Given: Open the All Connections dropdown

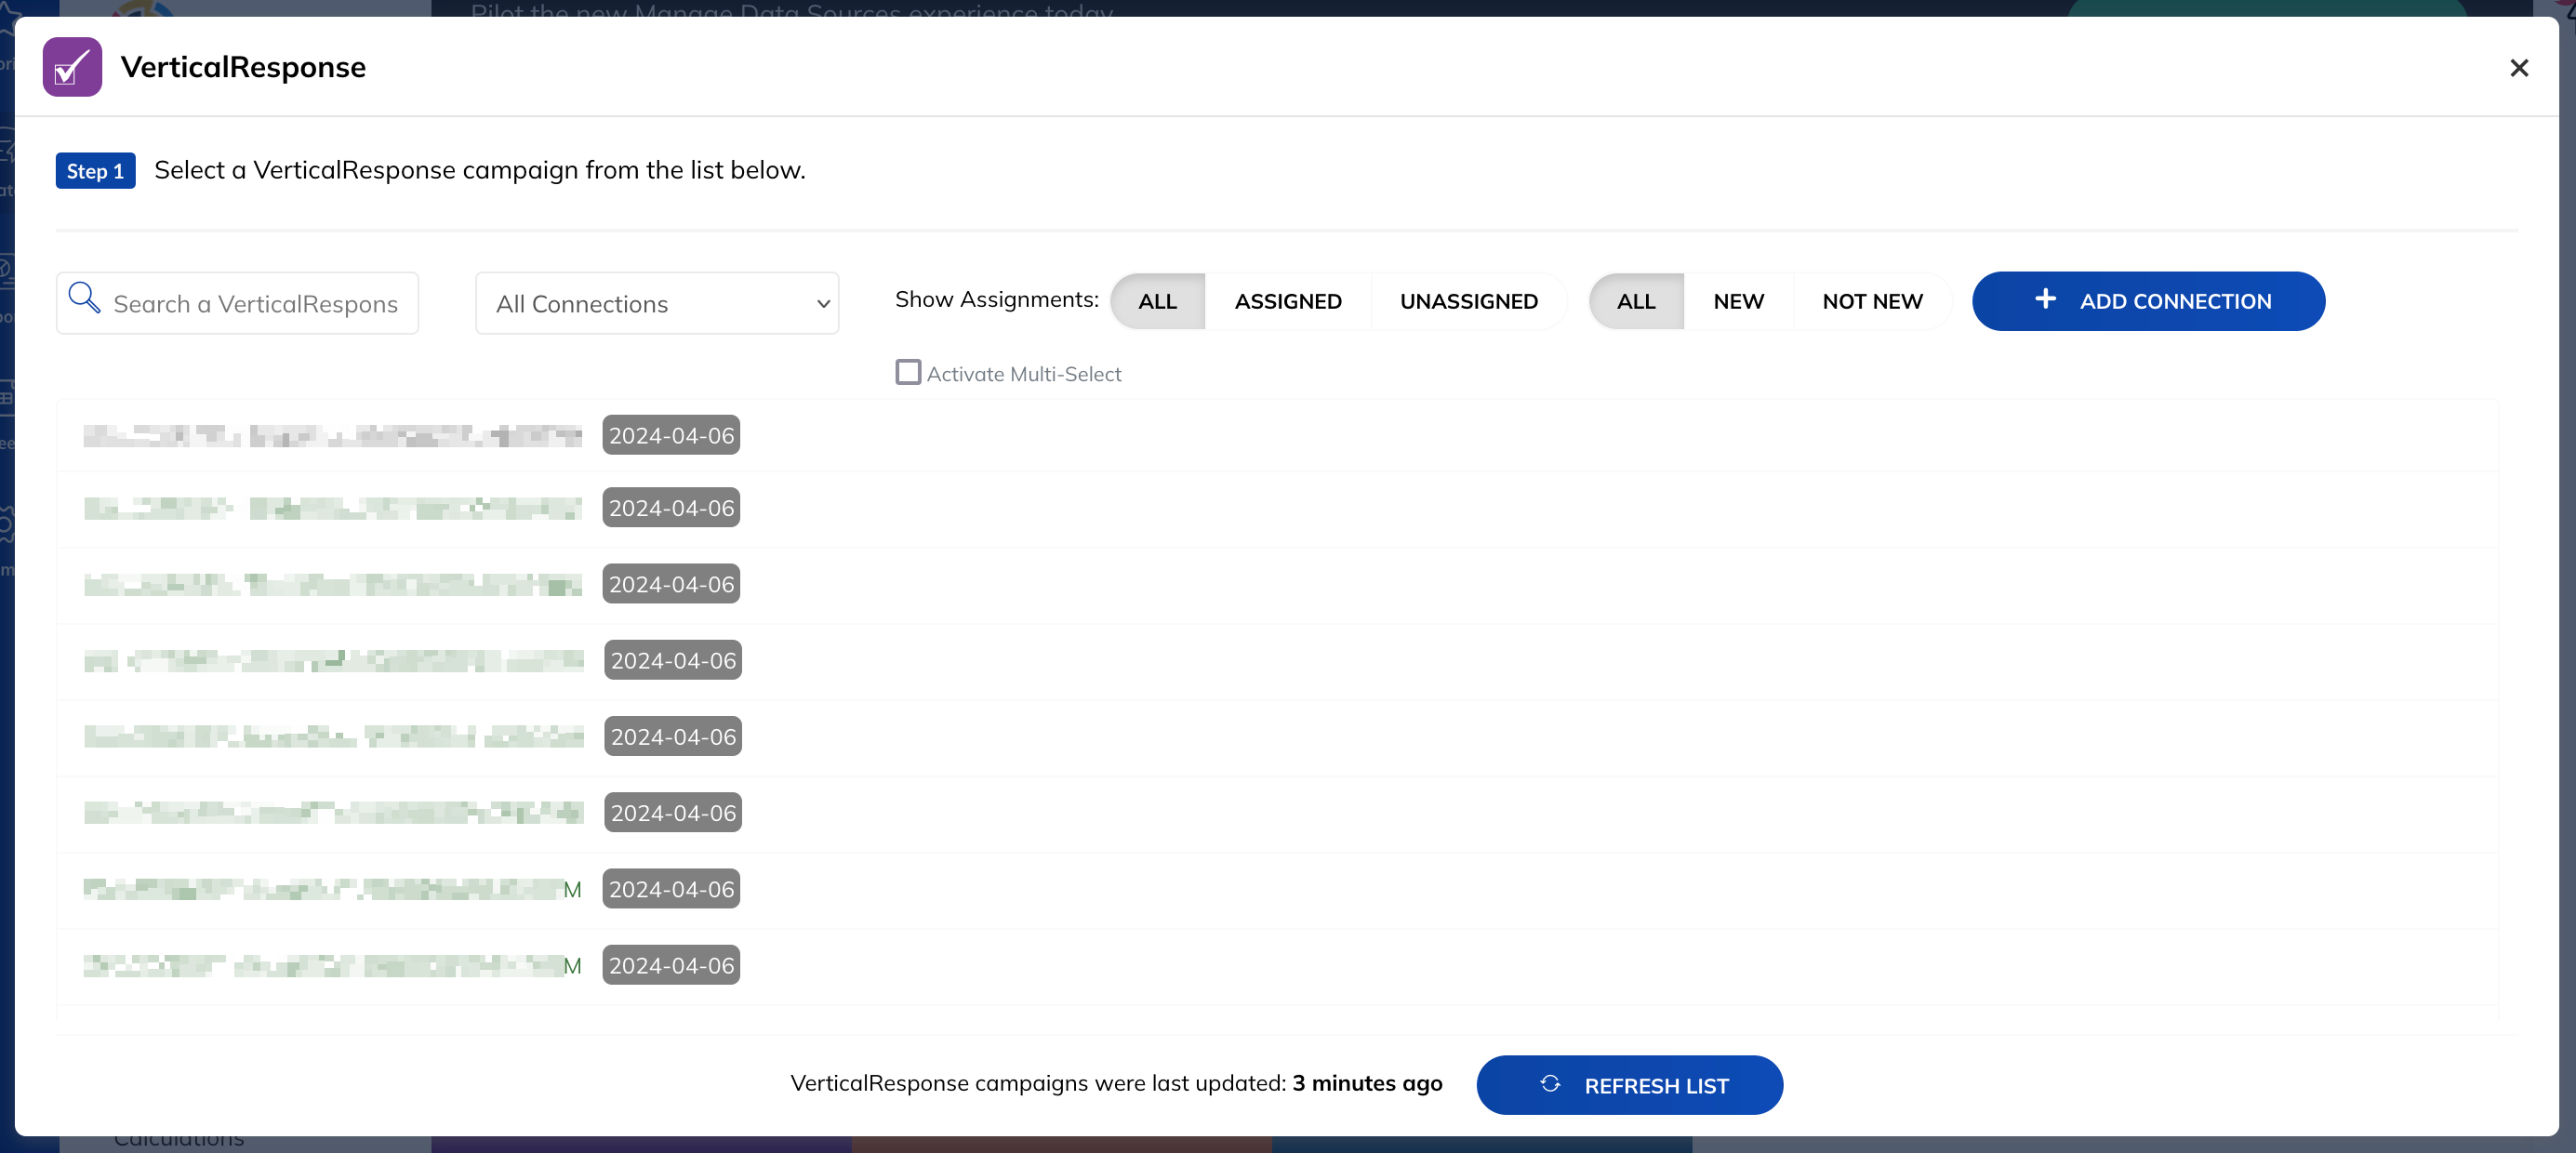Looking at the screenshot, I should click(657, 303).
